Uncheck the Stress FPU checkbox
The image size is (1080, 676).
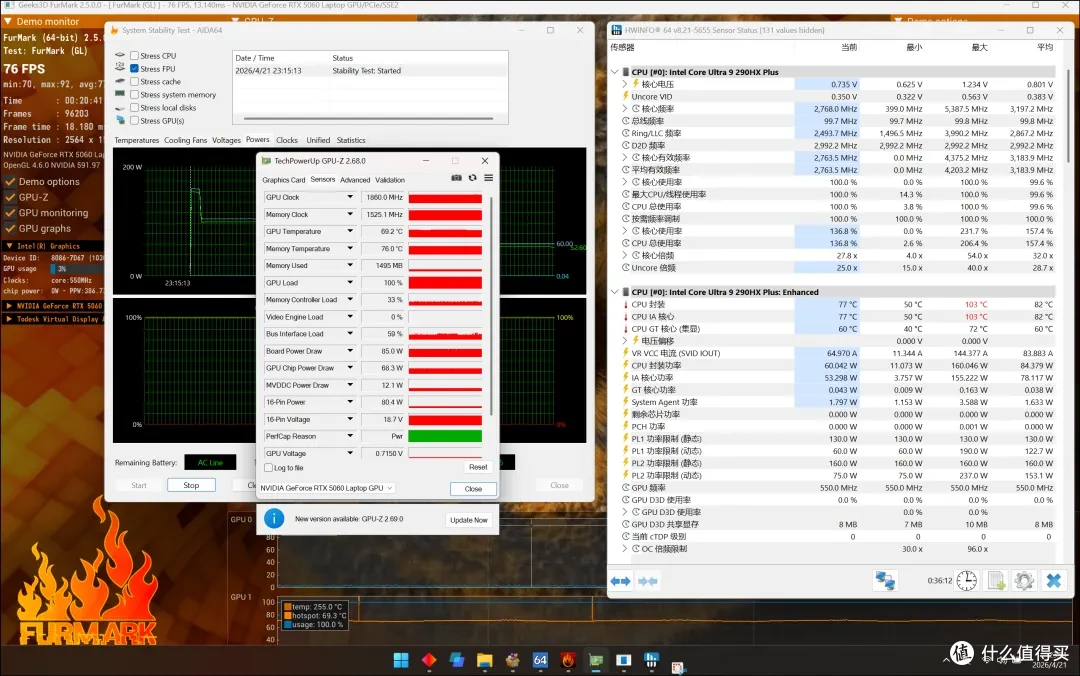coord(134,69)
